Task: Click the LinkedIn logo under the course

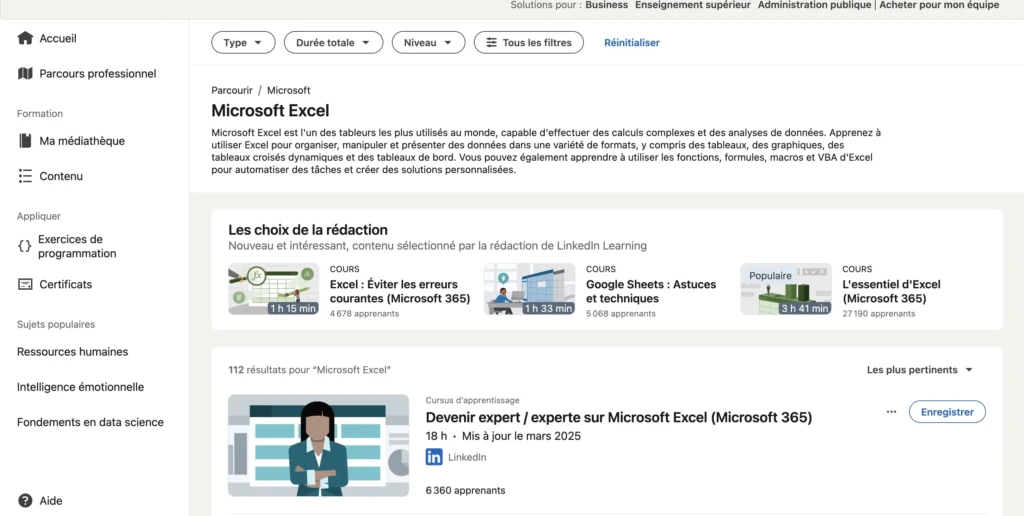Action: [434, 457]
